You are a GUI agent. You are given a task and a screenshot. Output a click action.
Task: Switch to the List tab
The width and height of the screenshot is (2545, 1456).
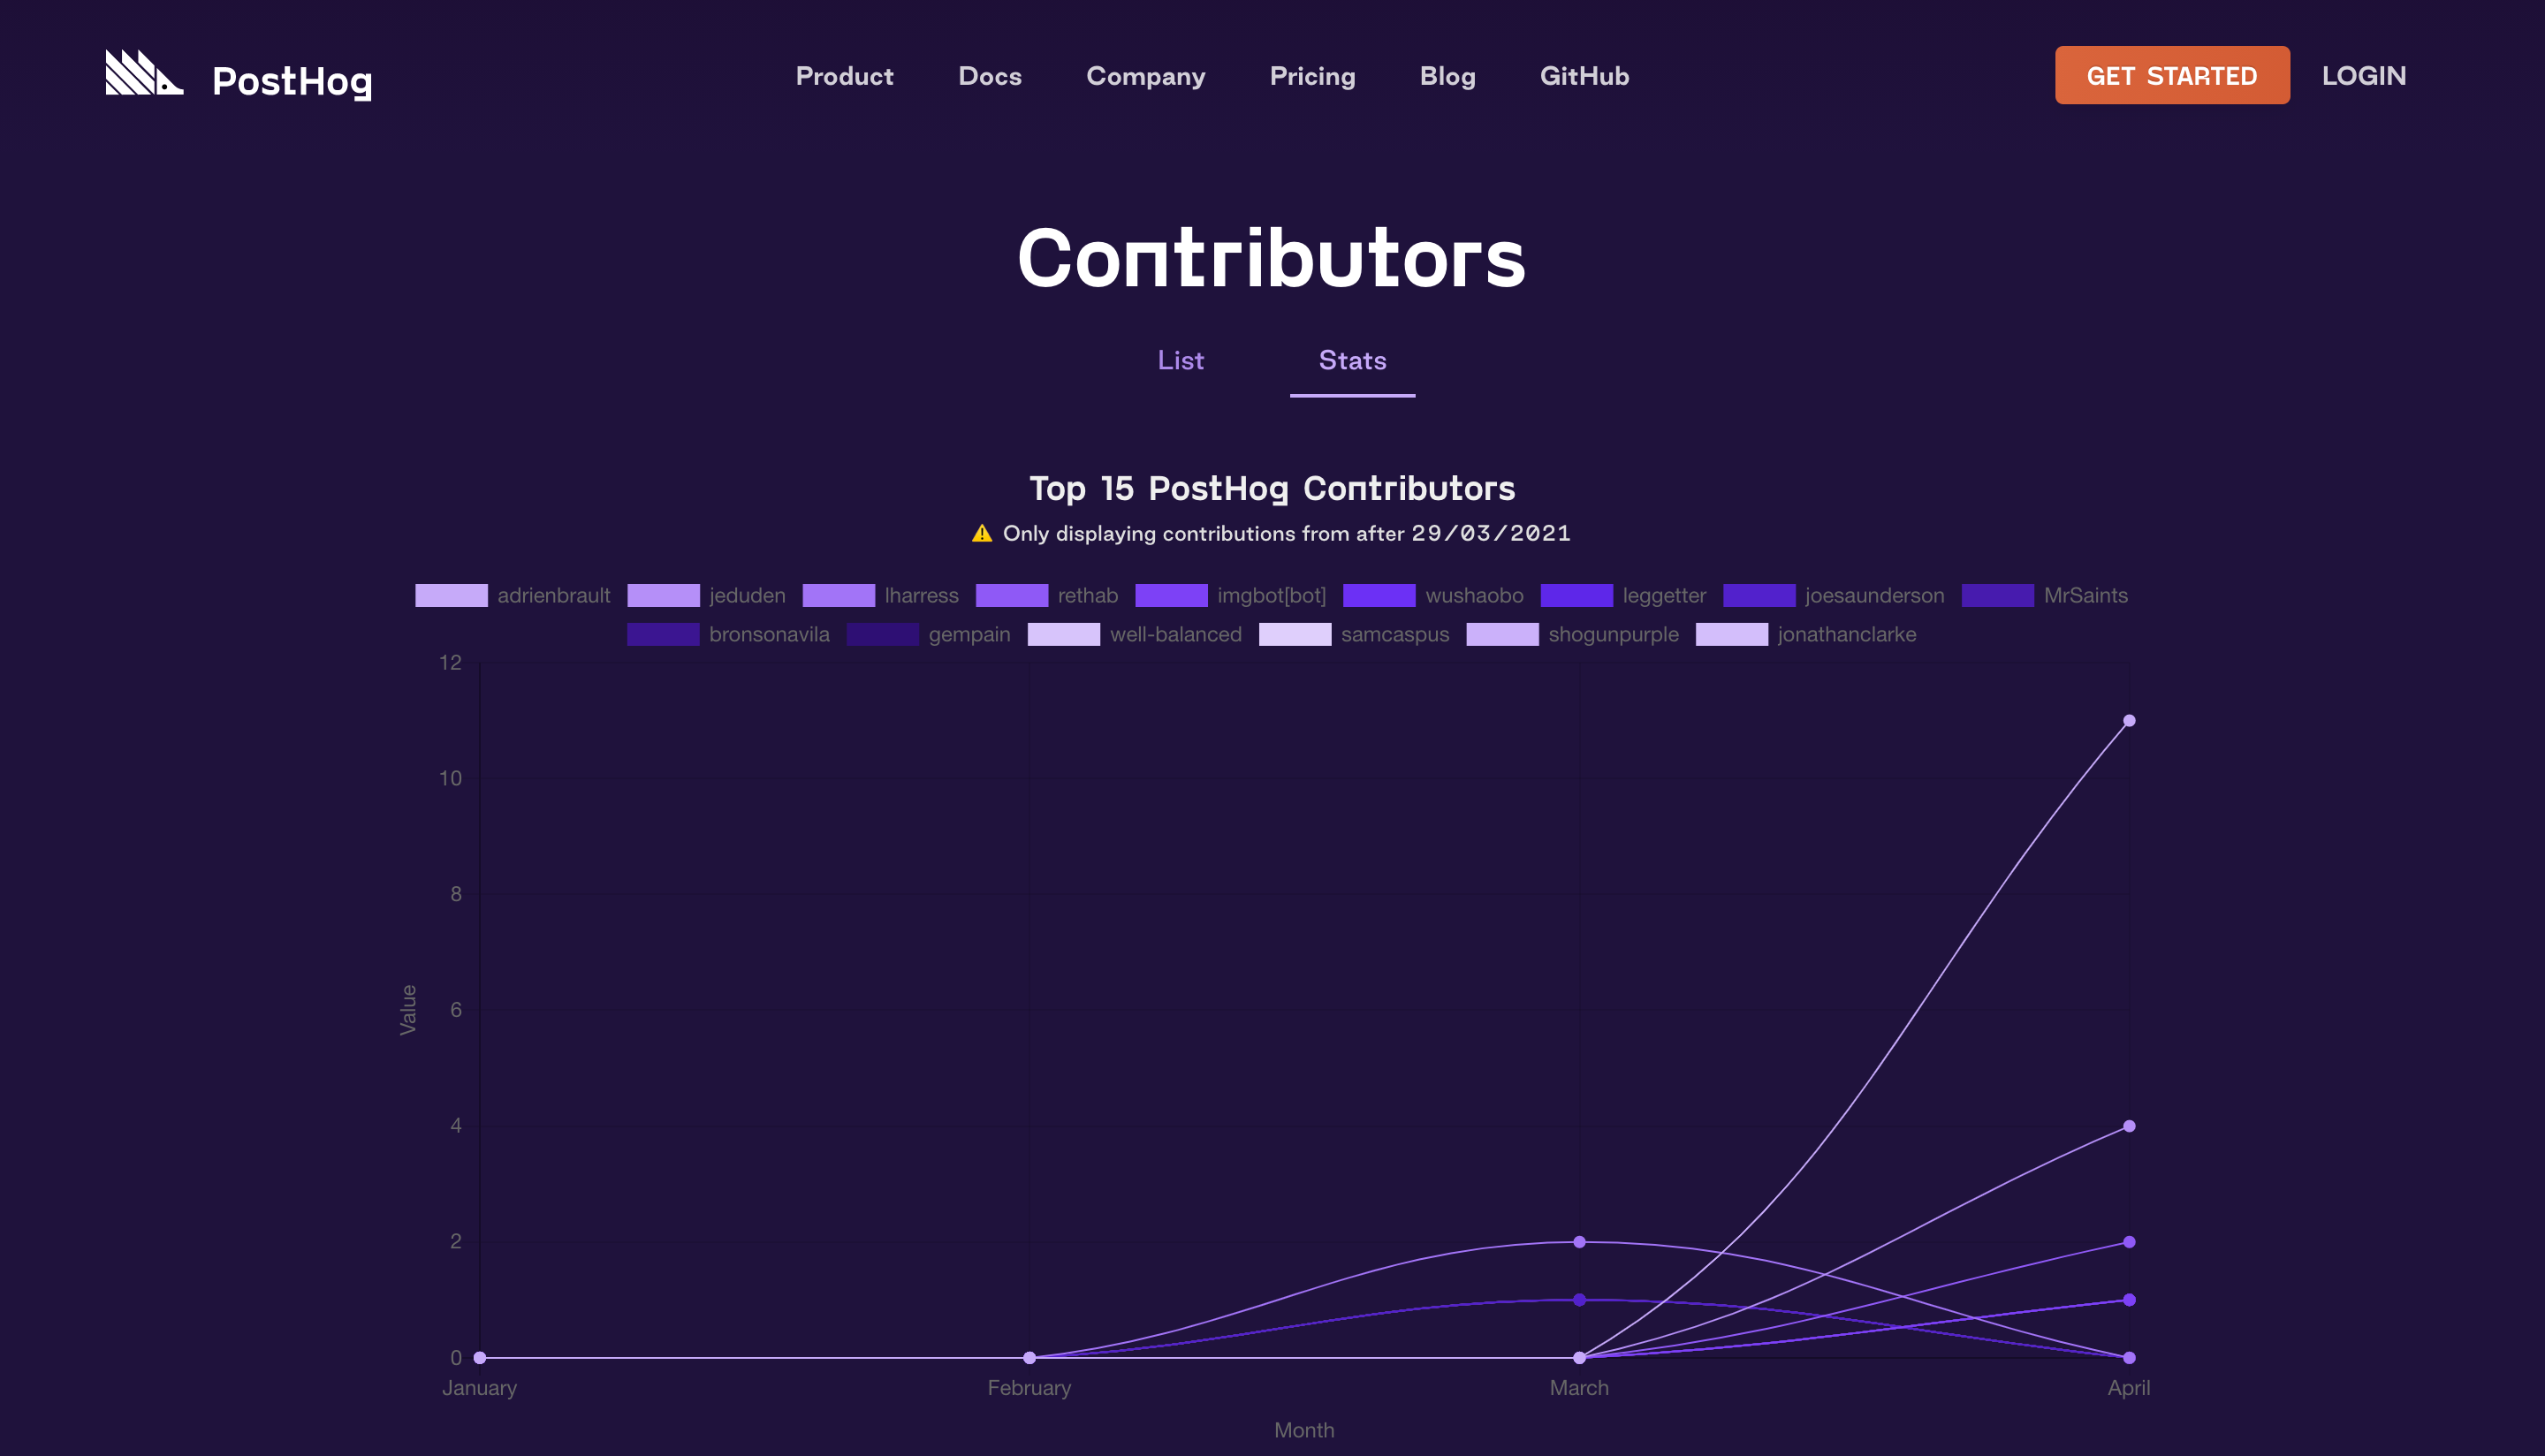1180,360
